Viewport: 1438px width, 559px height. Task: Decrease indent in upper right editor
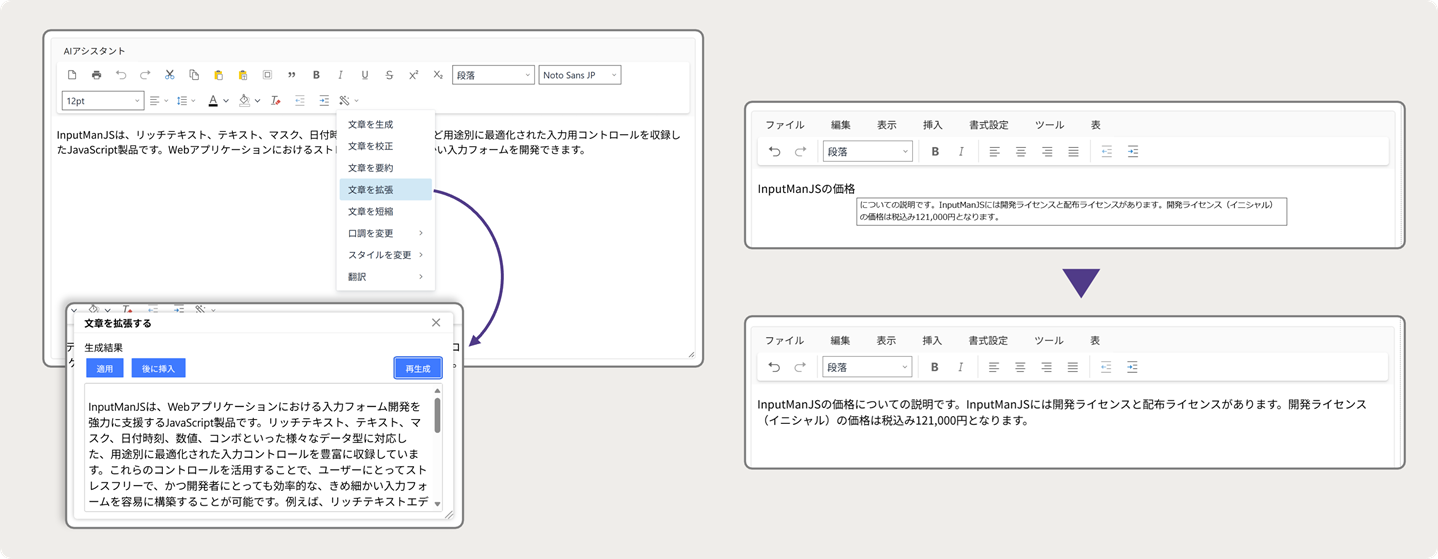point(1107,152)
